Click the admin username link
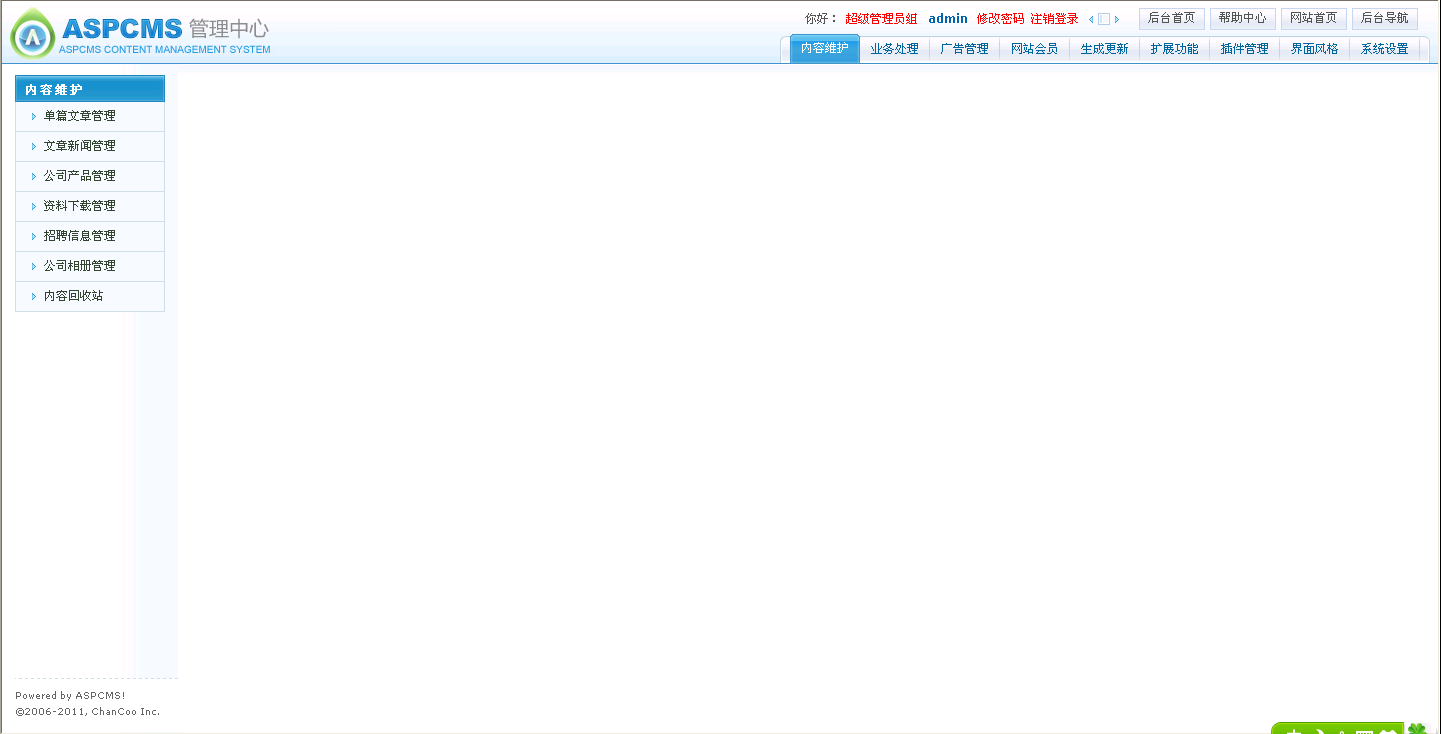The image size is (1441, 734). click(x=947, y=18)
